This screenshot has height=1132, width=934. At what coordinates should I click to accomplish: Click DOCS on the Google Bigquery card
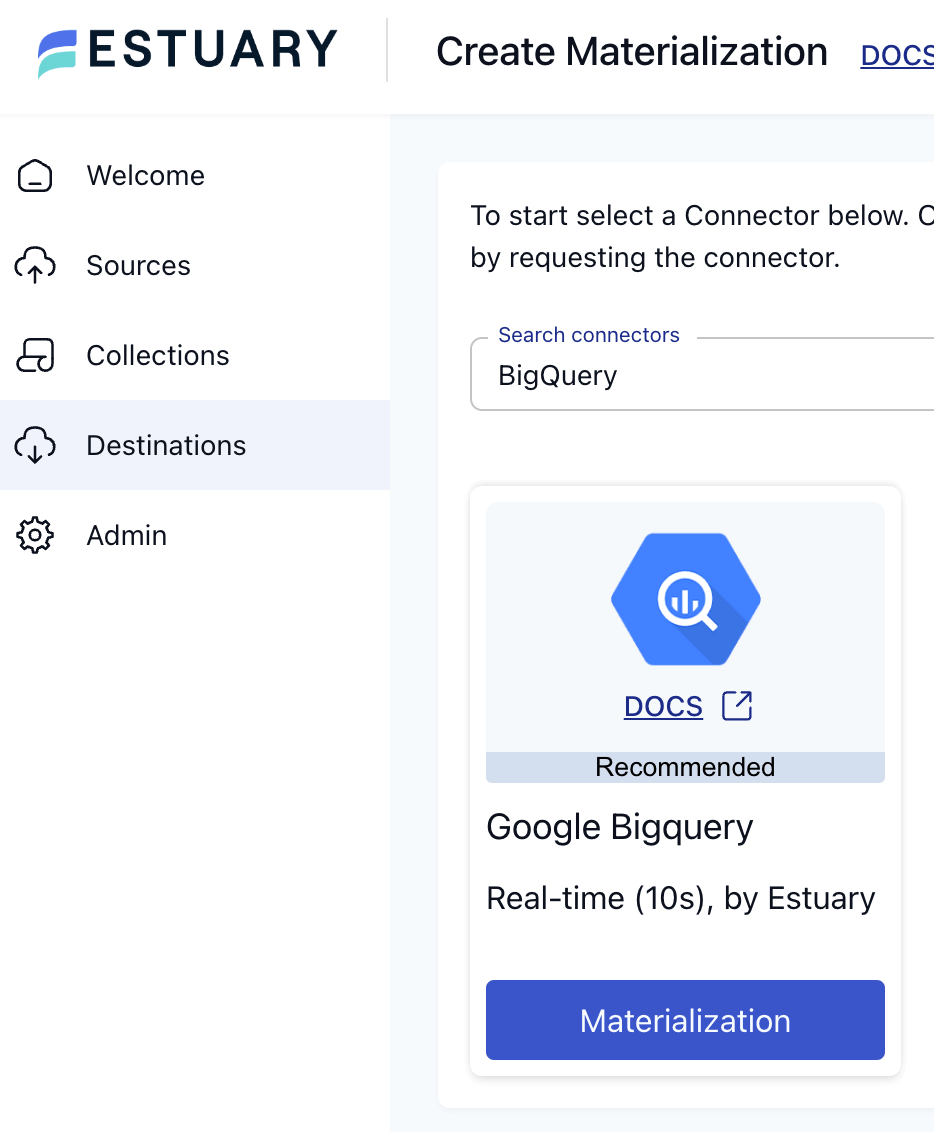click(663, 706)
